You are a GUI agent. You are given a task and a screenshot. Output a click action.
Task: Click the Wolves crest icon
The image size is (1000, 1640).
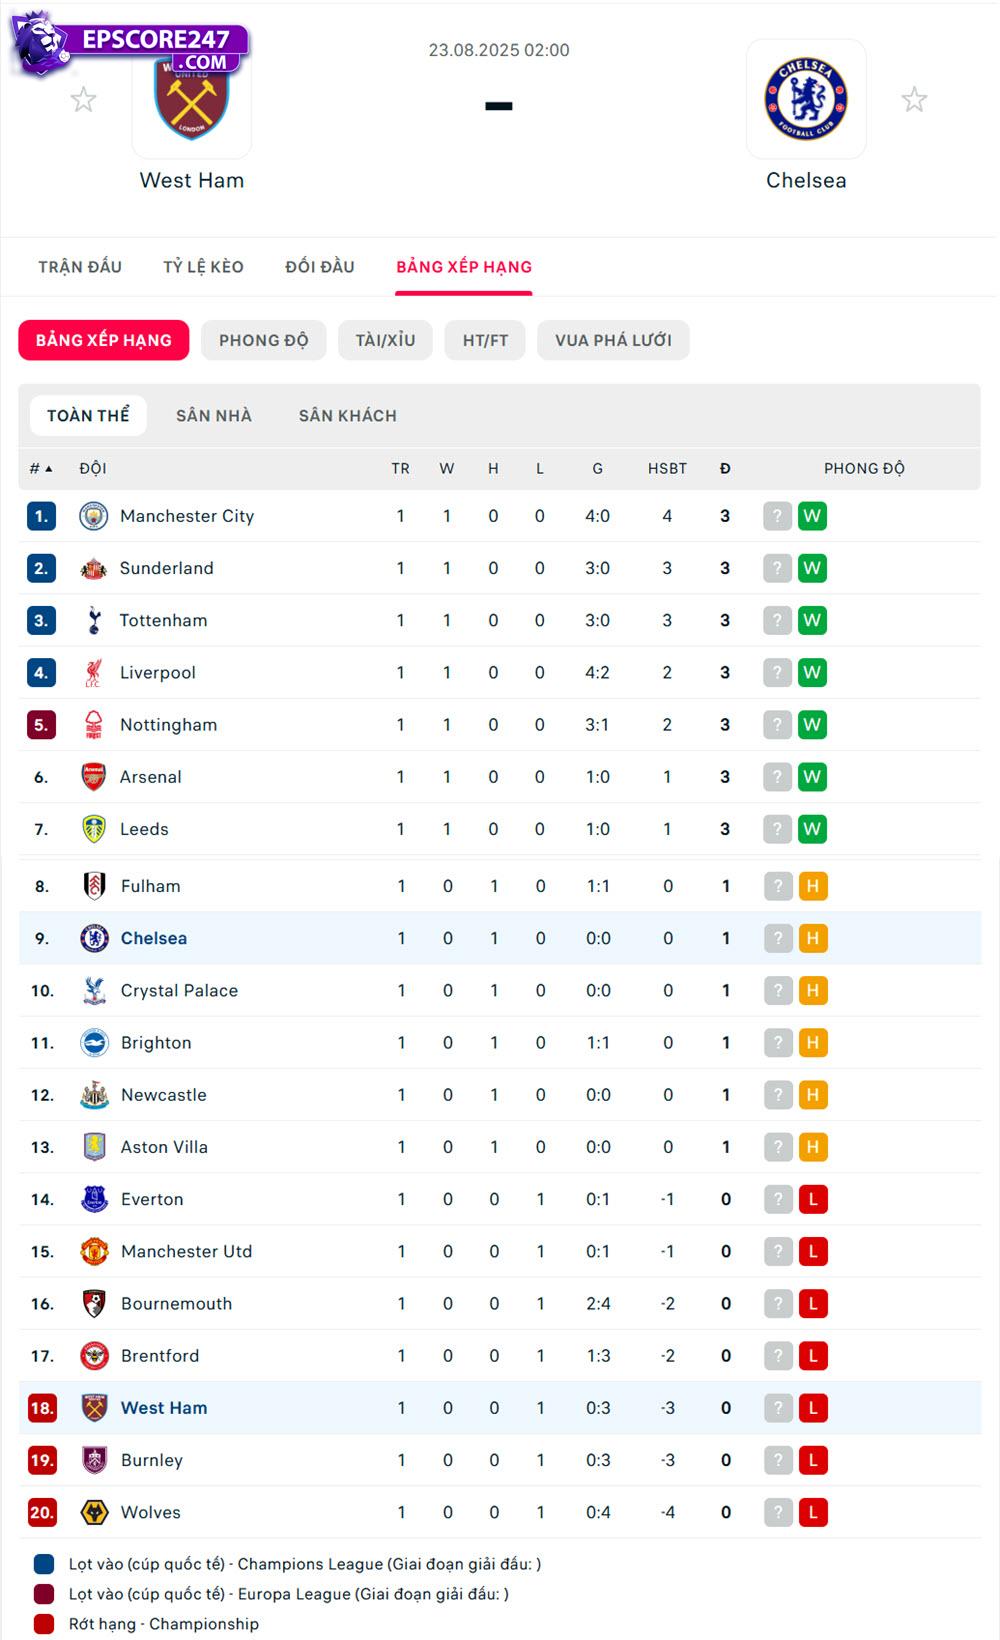pos(94,1512)
